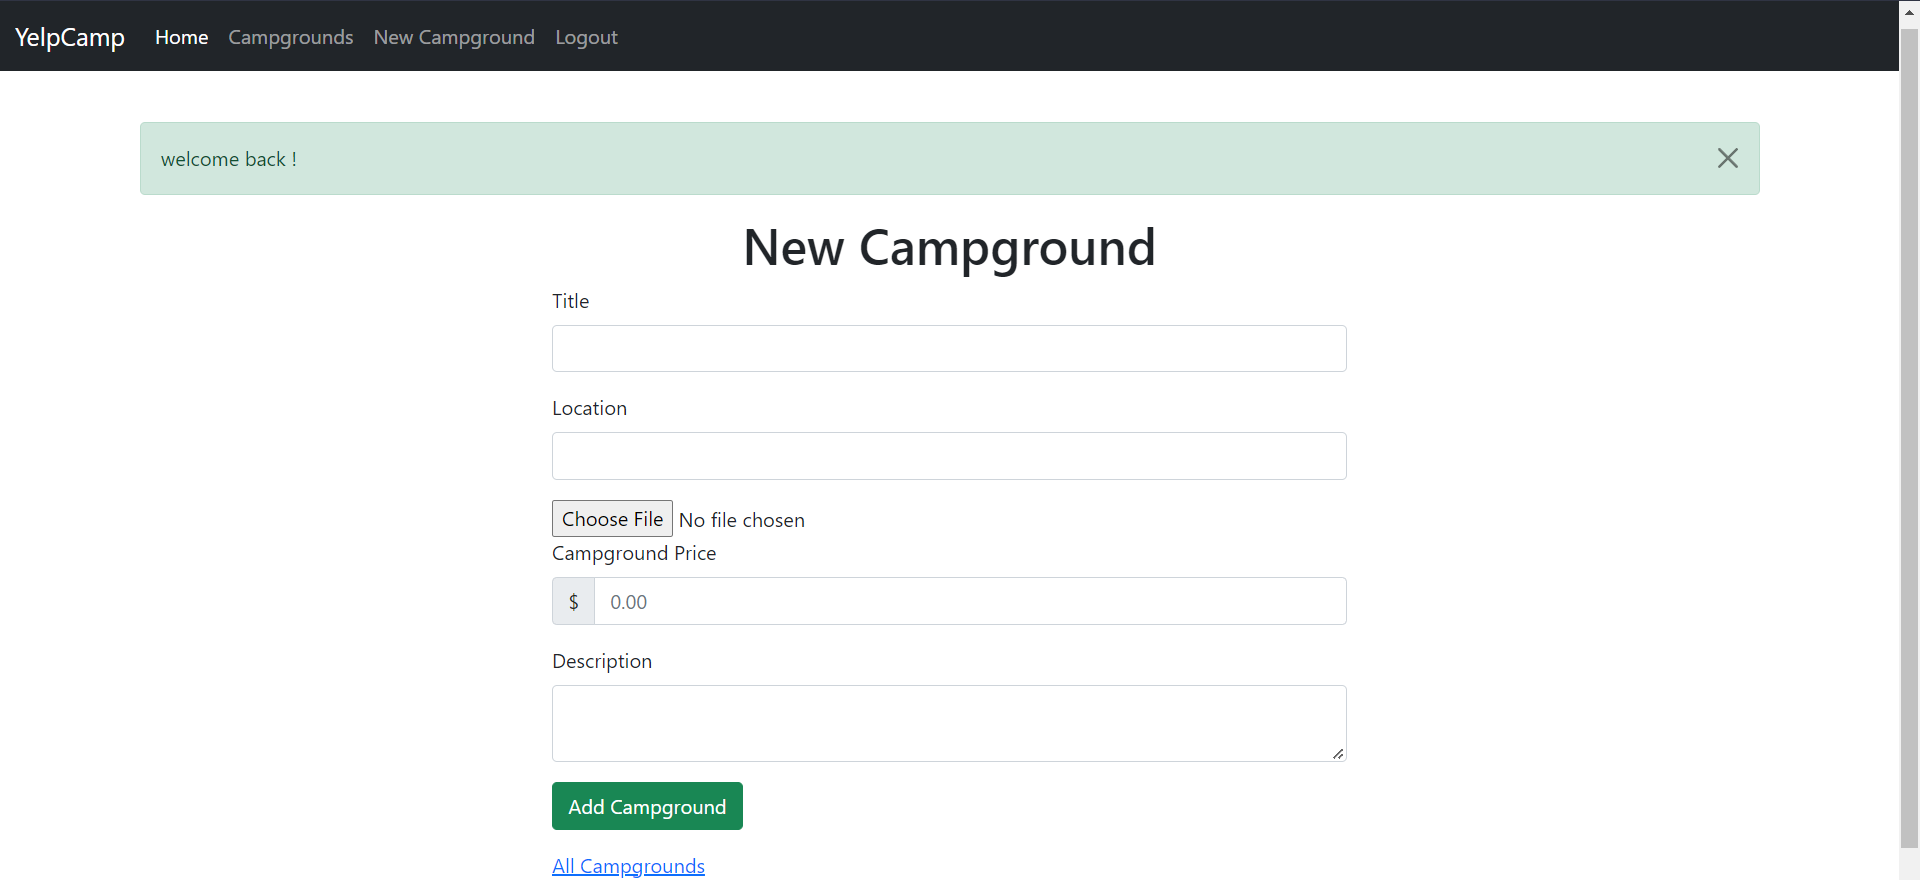
Task: Dismiss the welcome back alert
Action: [x=1727, y=158]
